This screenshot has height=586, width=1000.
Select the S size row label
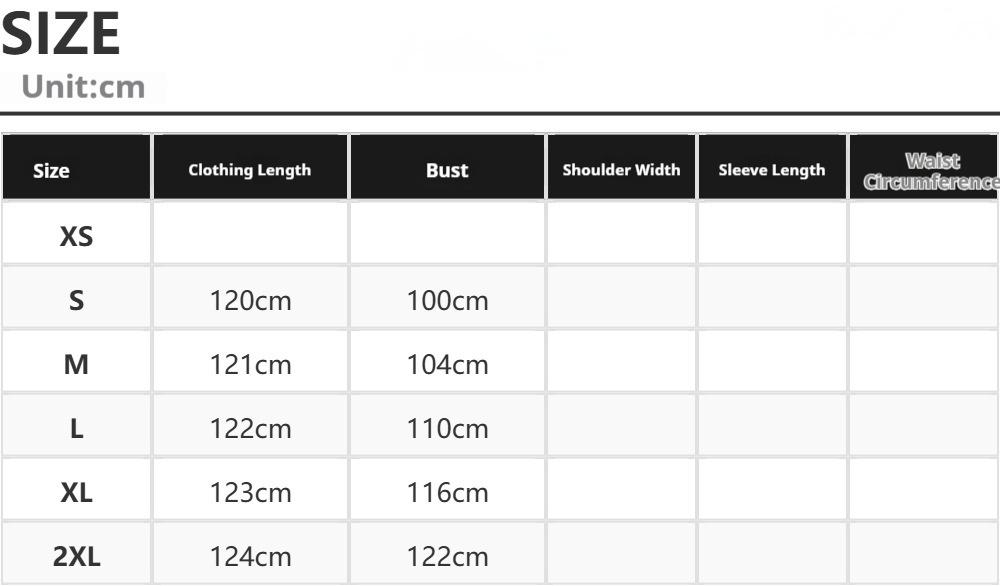[x=76, y=300]
